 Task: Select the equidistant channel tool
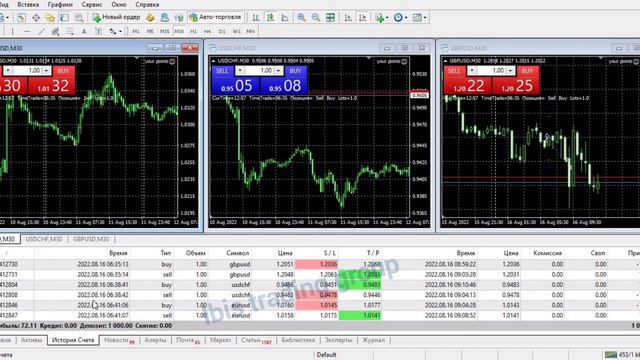click(x=56, y=31)
